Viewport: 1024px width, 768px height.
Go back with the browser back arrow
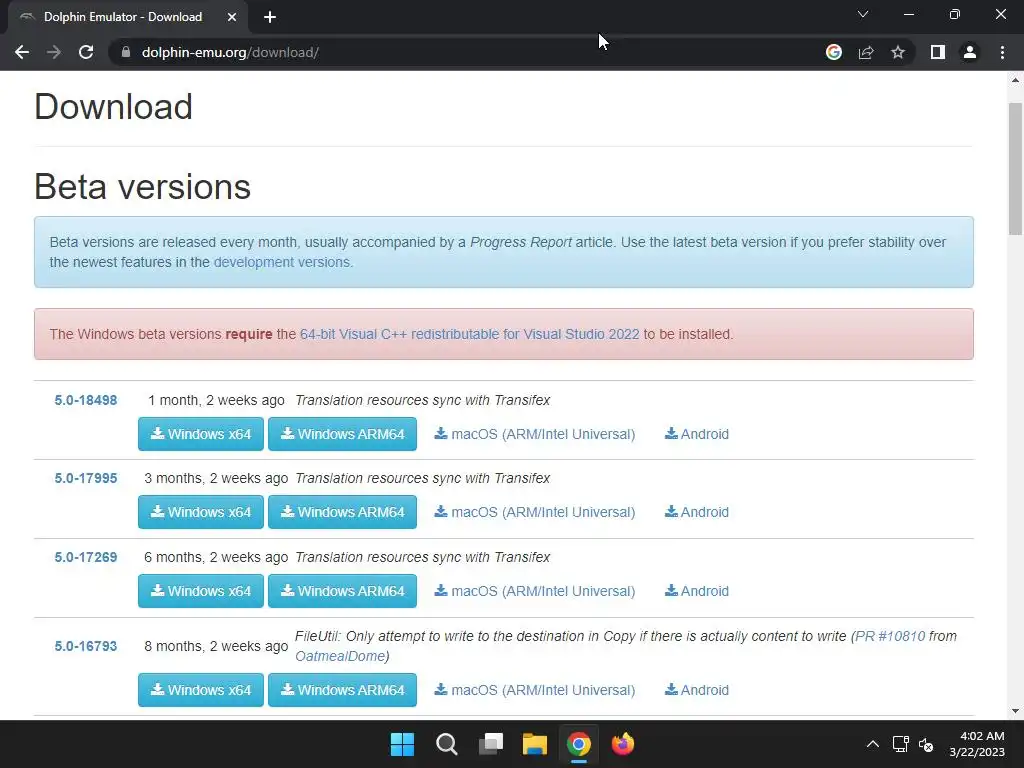[x=22, y=52]
